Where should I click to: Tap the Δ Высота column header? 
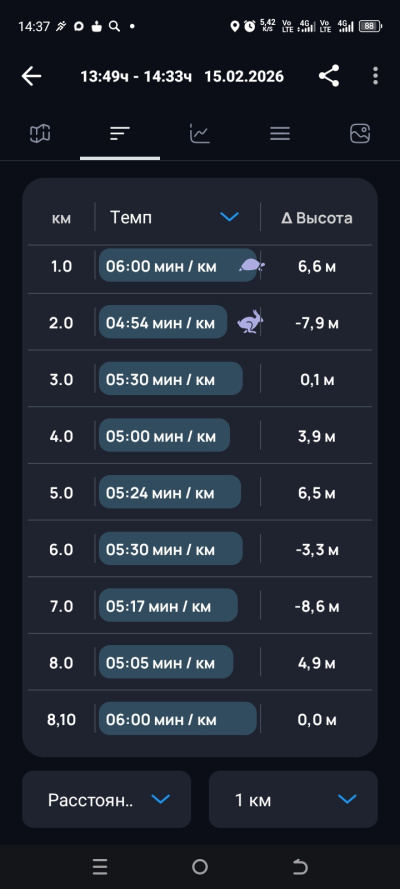(317, 218)
